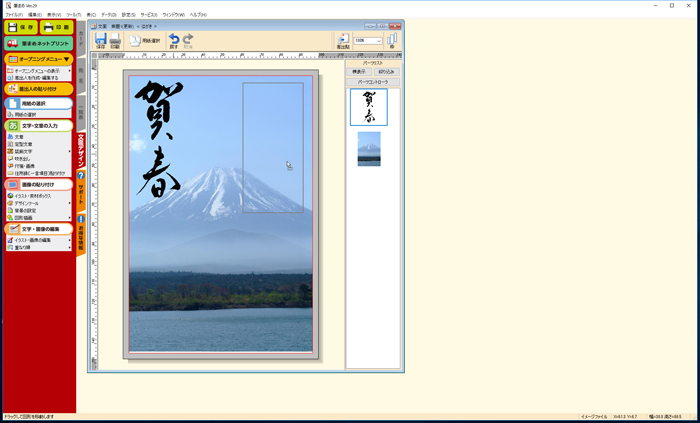This screenshot has width=700, height=423.
Task: Click the 印刷 printer icon in document toolbar
Action: [115, 40]
